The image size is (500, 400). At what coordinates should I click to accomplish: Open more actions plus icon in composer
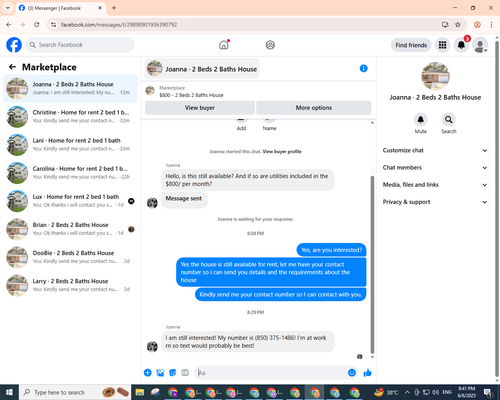[148, 373]
